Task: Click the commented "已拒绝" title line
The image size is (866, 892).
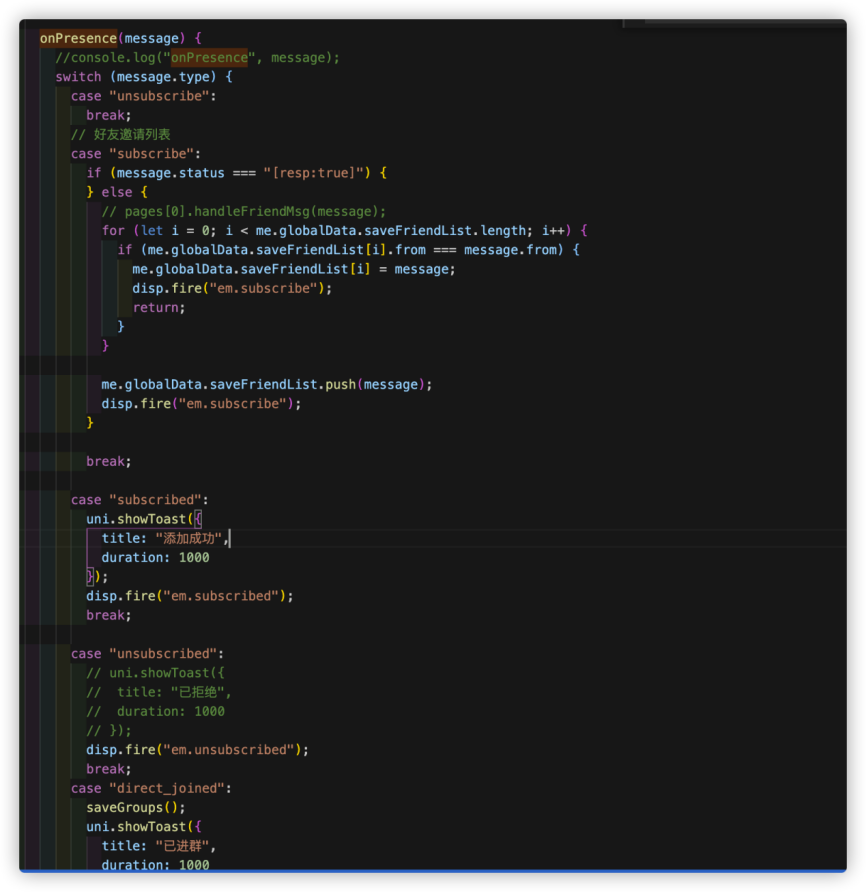Action: (159, 692)
